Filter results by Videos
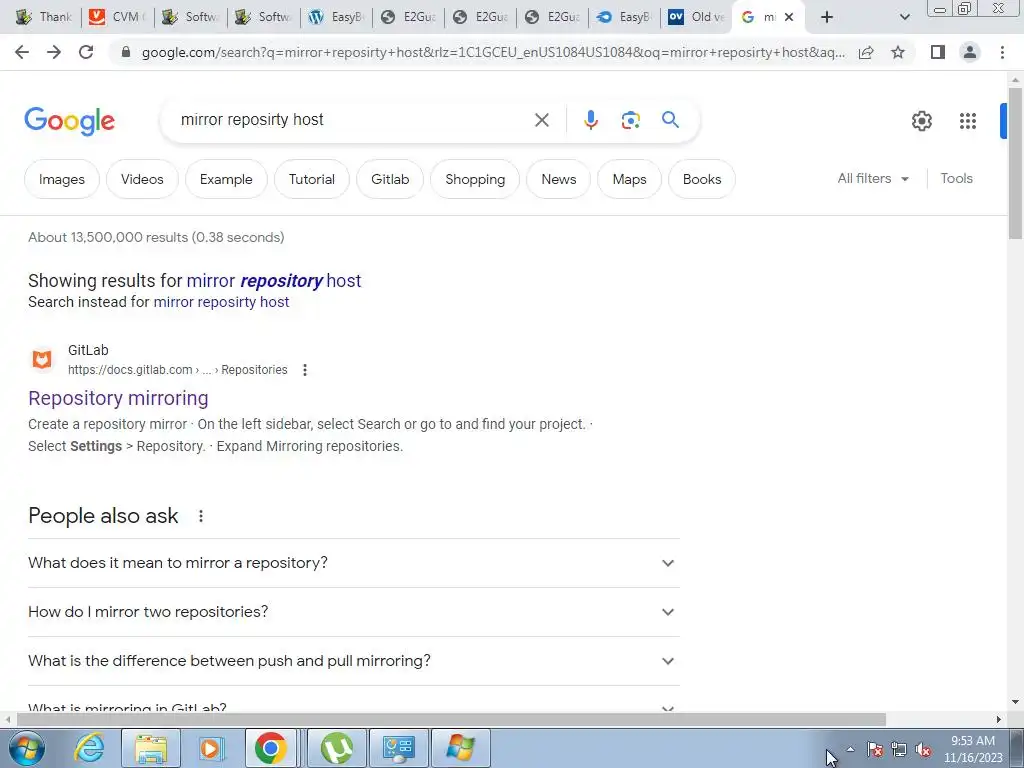Image resolution: width=1024 pixels, height=768 pixels. [142, 179]
